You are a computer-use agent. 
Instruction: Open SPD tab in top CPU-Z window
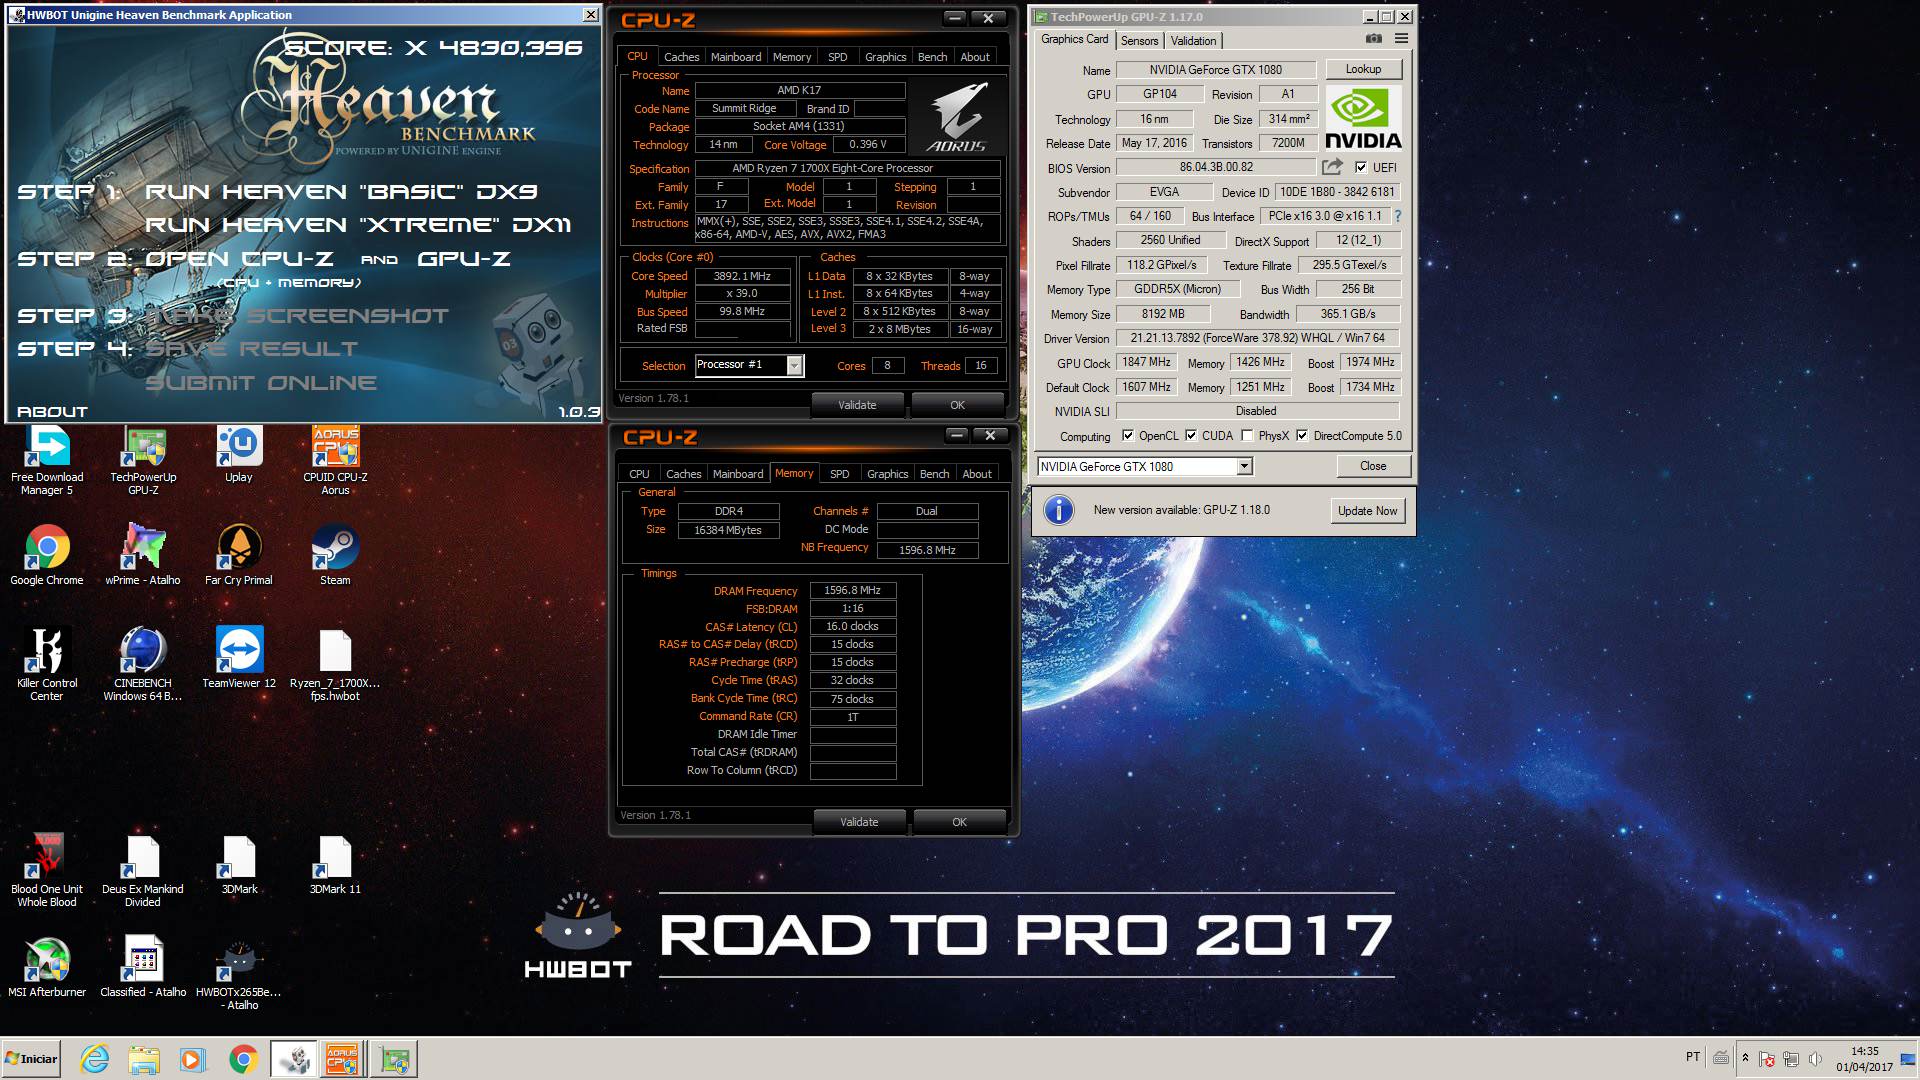838,57
